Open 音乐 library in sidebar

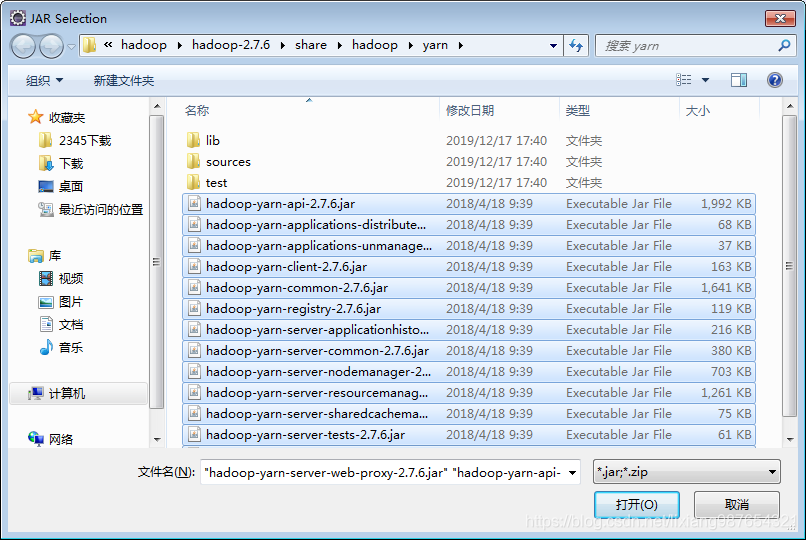(61, 347)
